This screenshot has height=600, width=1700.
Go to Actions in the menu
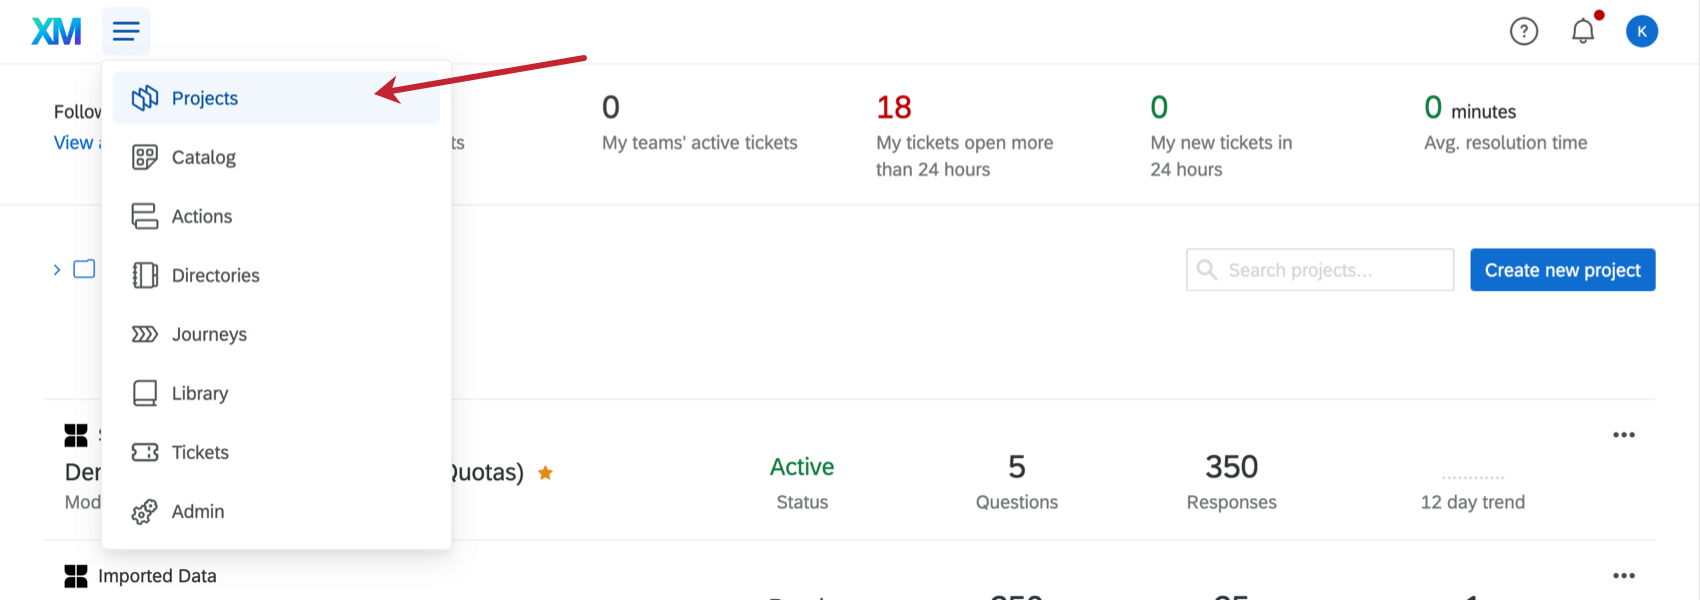pos(276,216)
